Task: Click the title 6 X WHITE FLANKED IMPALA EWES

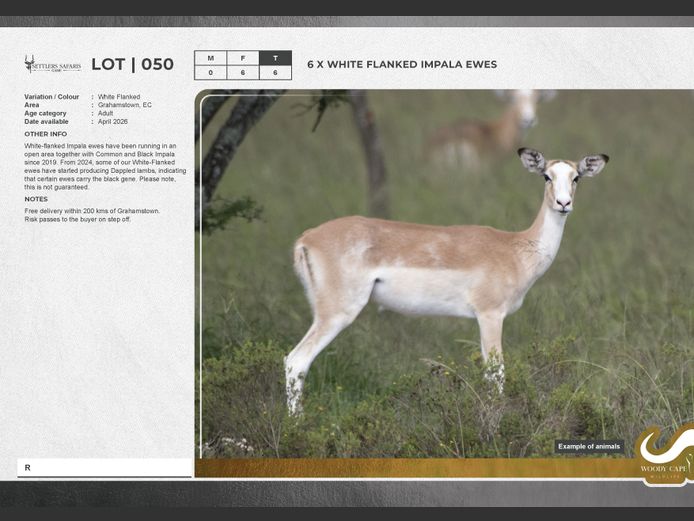Action: 402,65
